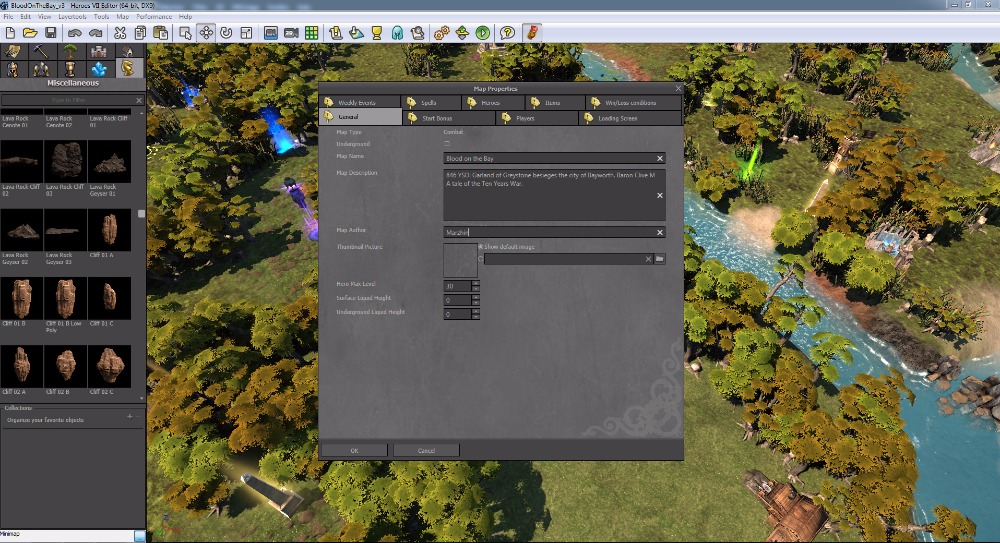This screenshot has height=543, width=1000.
Task: Click the help question mark icon
Action: point(508,33)
